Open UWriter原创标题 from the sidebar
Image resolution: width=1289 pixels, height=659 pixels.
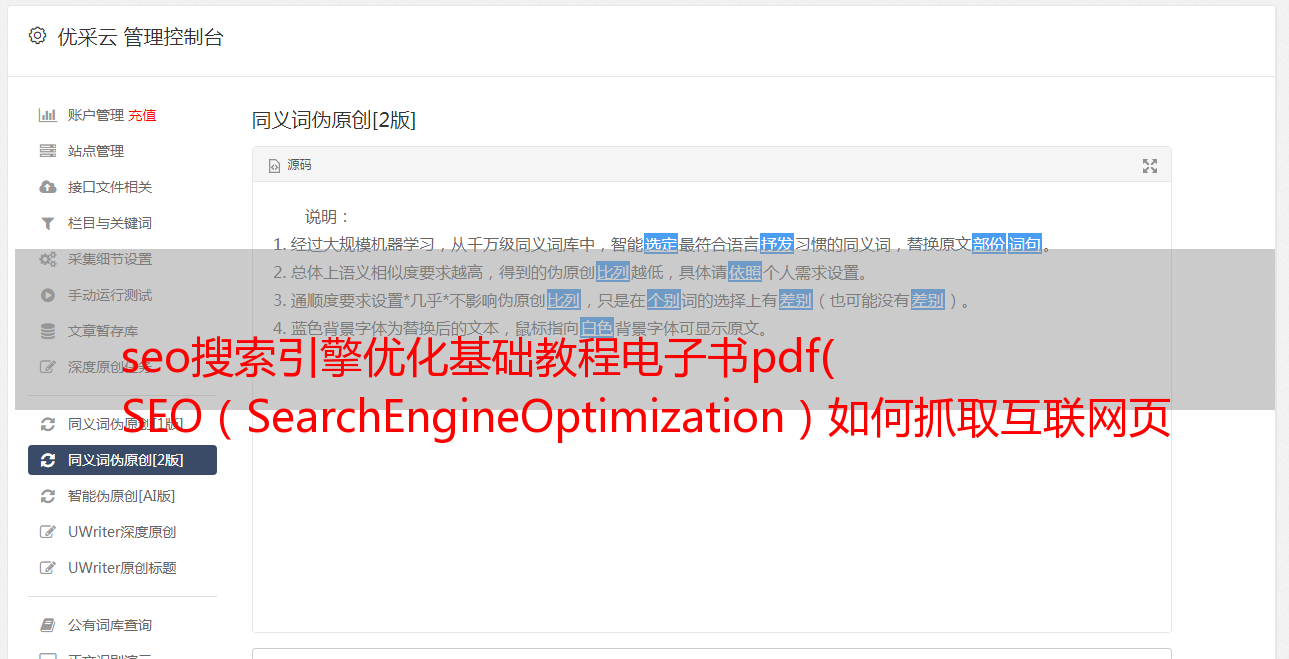click(122, 568)
